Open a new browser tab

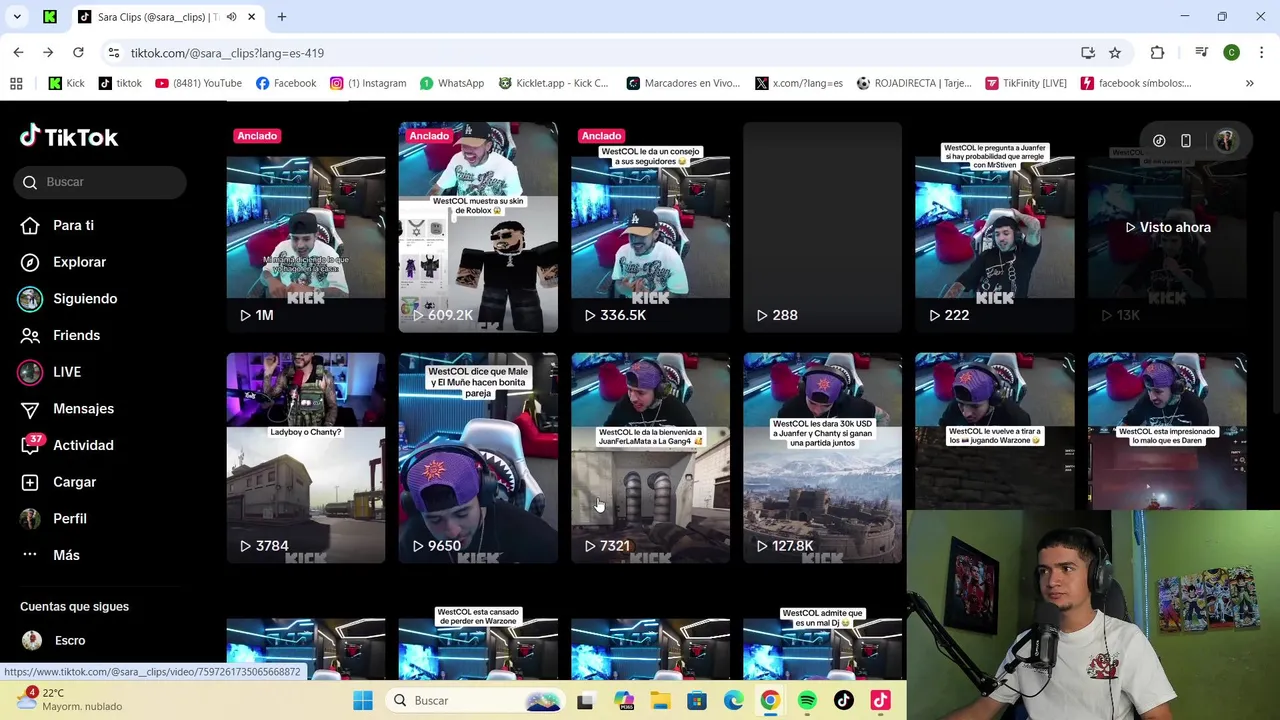coord(282,17)
